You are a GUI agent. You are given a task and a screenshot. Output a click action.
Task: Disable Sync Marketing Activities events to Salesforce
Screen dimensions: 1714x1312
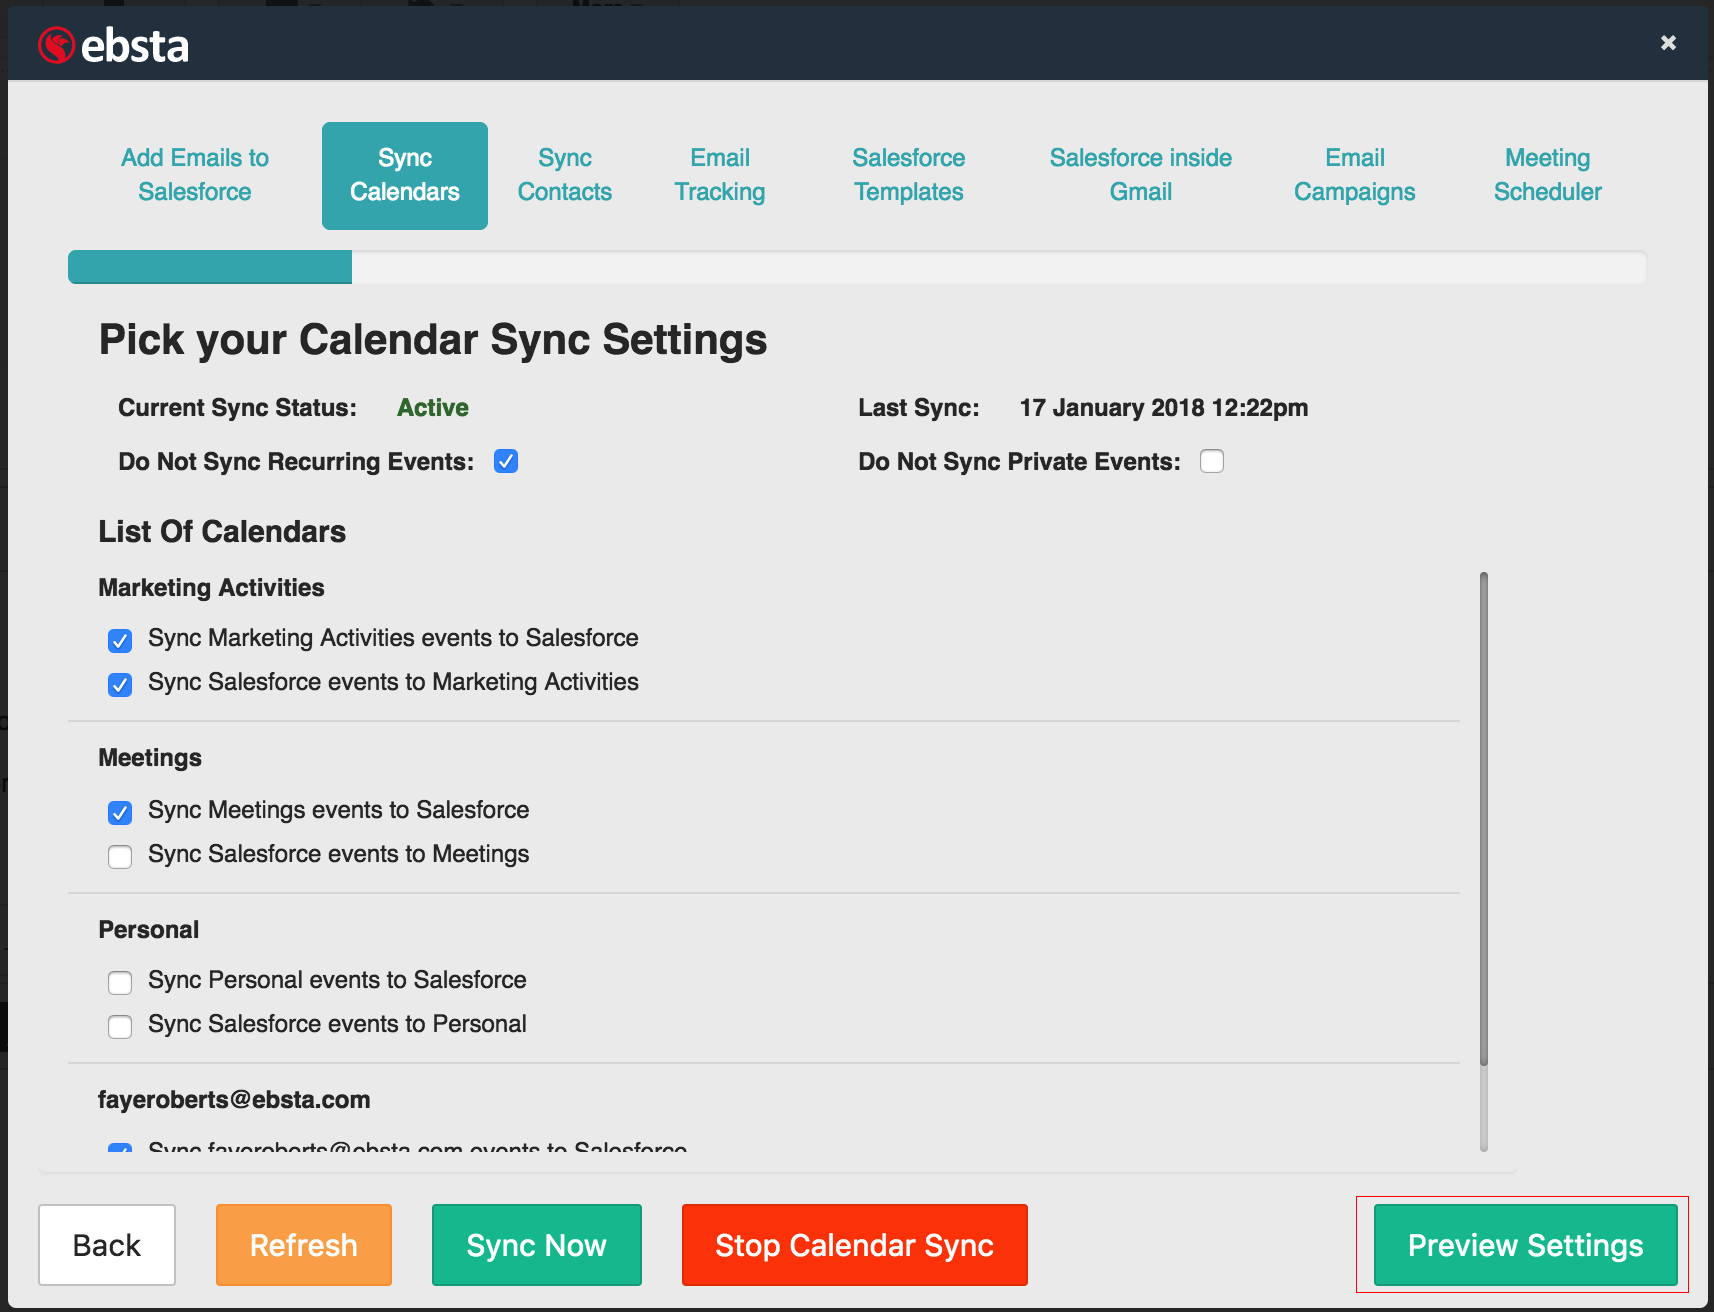(120, 640)
